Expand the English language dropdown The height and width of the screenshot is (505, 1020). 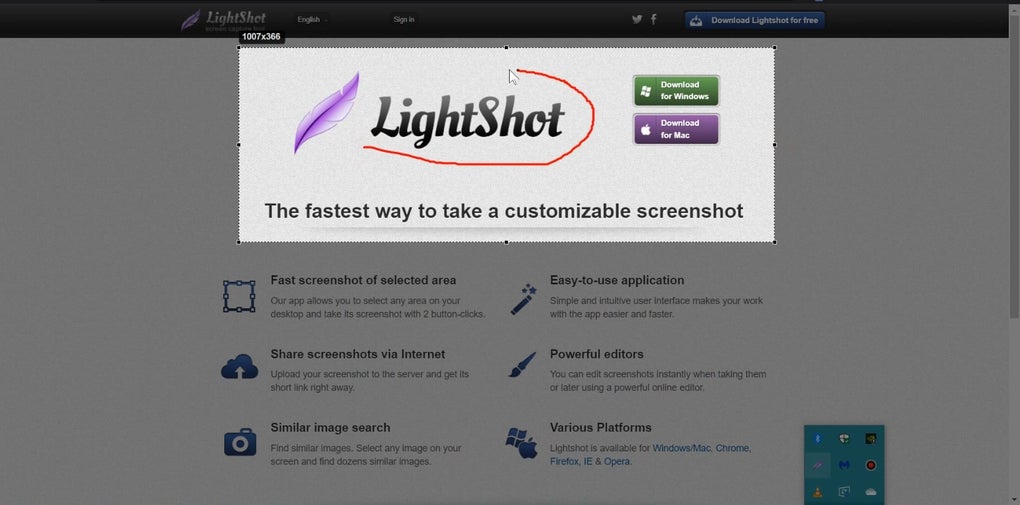tap(312, 20)
